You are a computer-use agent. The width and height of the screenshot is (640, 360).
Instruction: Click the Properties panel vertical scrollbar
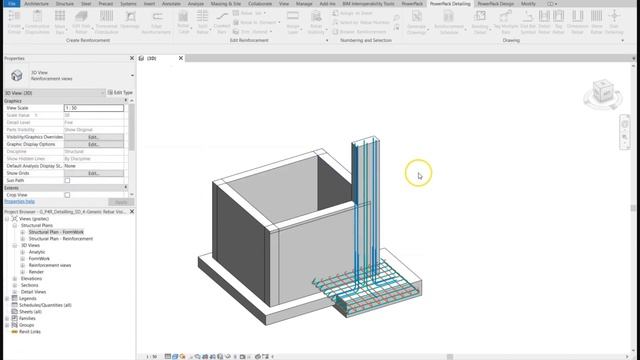click(x=131, y=127)
